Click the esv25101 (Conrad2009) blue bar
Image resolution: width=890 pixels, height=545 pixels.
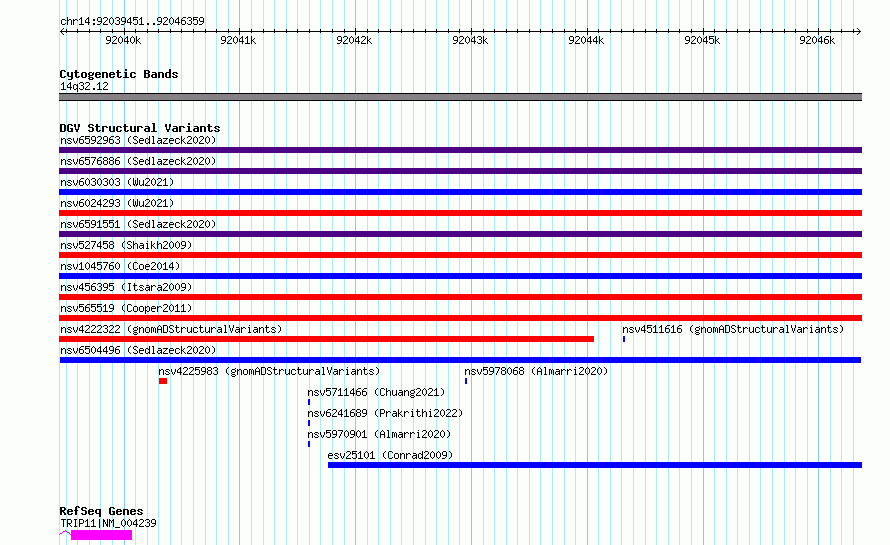pos(595,465)
